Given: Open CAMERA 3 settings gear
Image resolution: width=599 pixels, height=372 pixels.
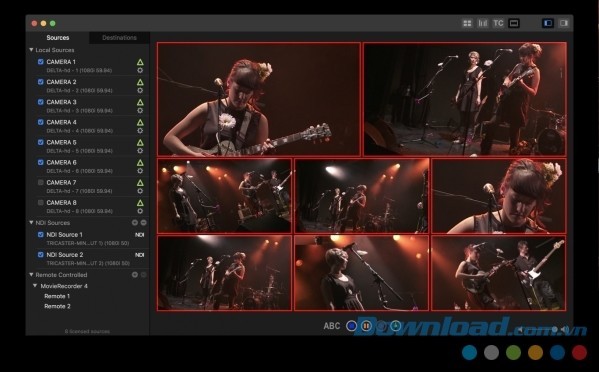Looking at the screenshot, I should [x=140, y=110].
